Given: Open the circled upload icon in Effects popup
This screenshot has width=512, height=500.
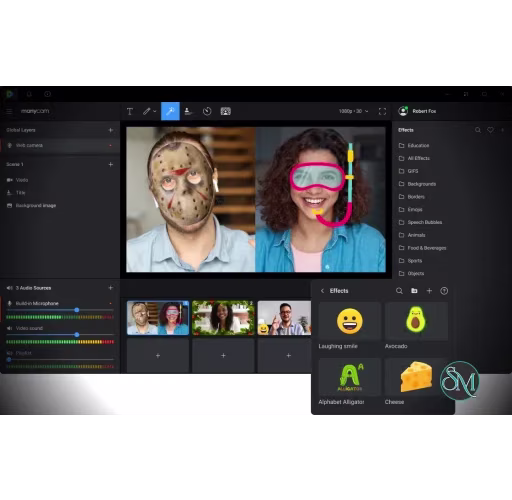Looking at the screenshot, I should (x=444, y=291).
